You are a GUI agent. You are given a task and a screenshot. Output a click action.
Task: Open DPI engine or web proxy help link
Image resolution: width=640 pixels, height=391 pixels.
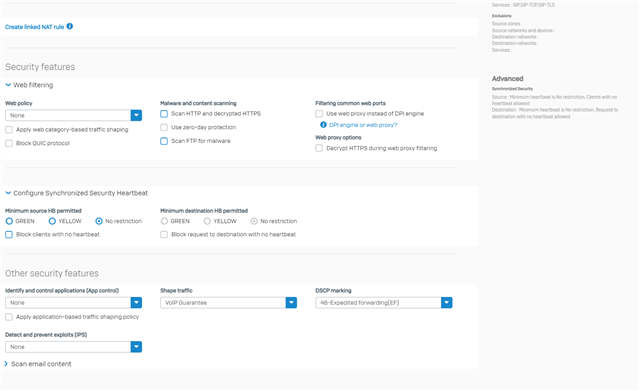pos(363,125)
